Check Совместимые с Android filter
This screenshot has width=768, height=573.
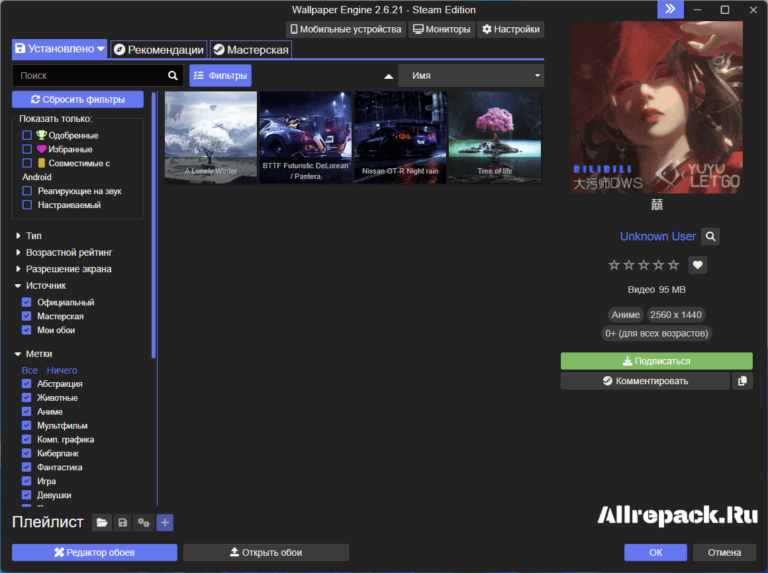(27, 163)
